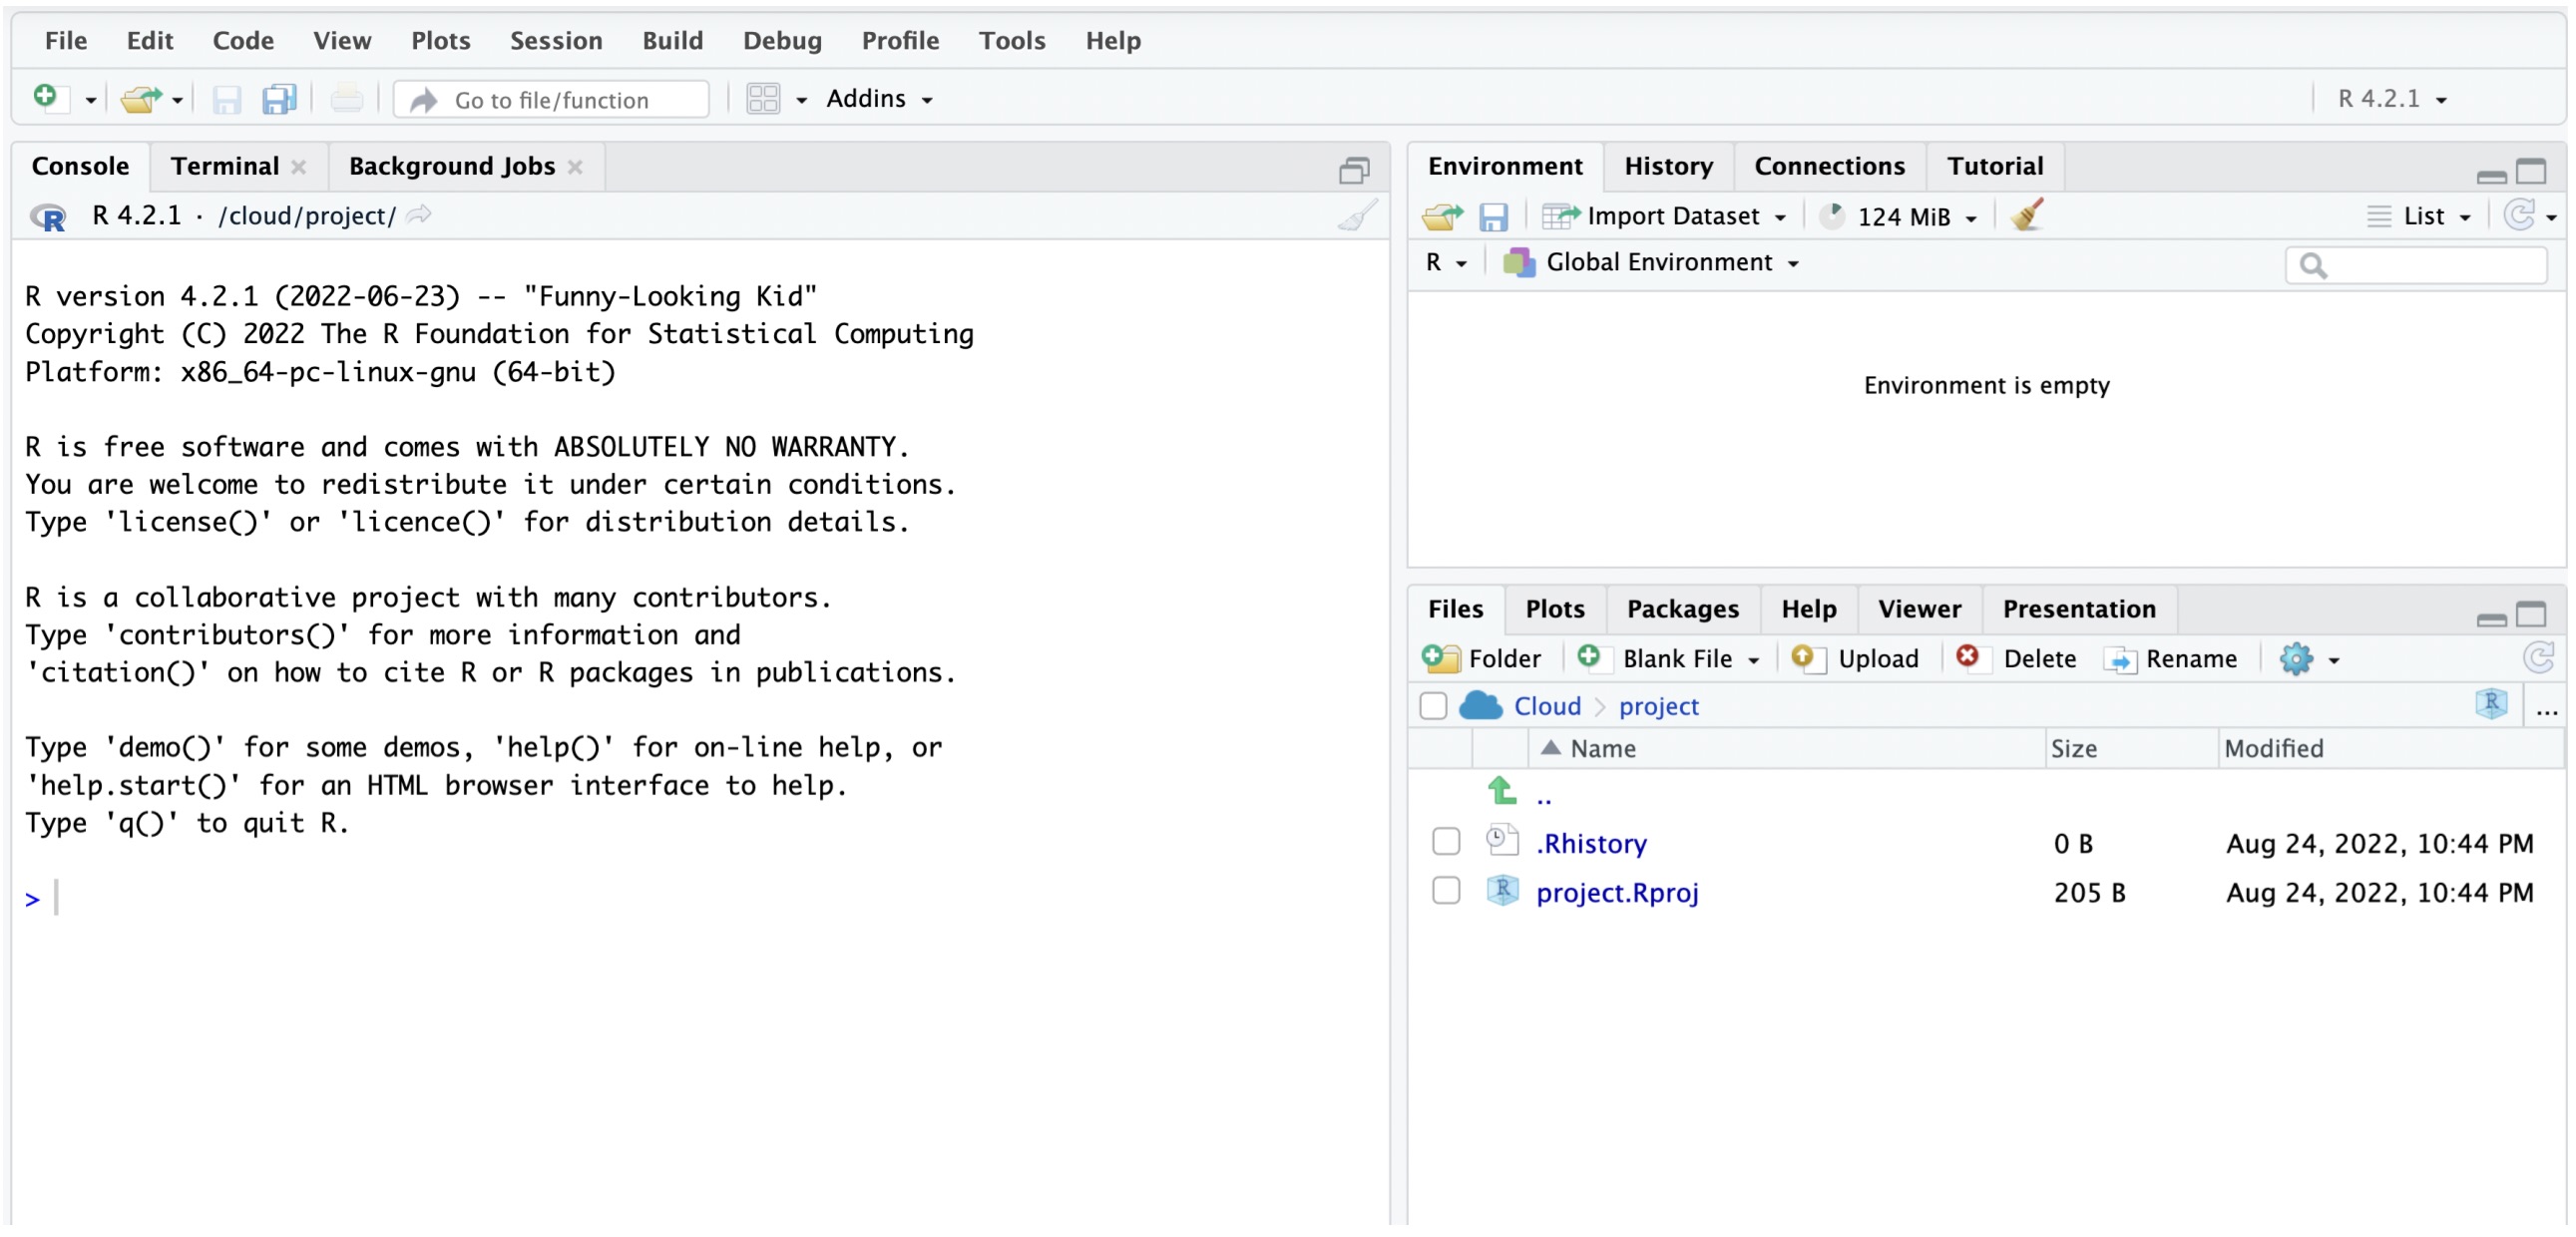Image resolution: width=2576 pixels, height=1237 pixels.
Task: Open the environment List view dropdown
Action: [2422, 216]
